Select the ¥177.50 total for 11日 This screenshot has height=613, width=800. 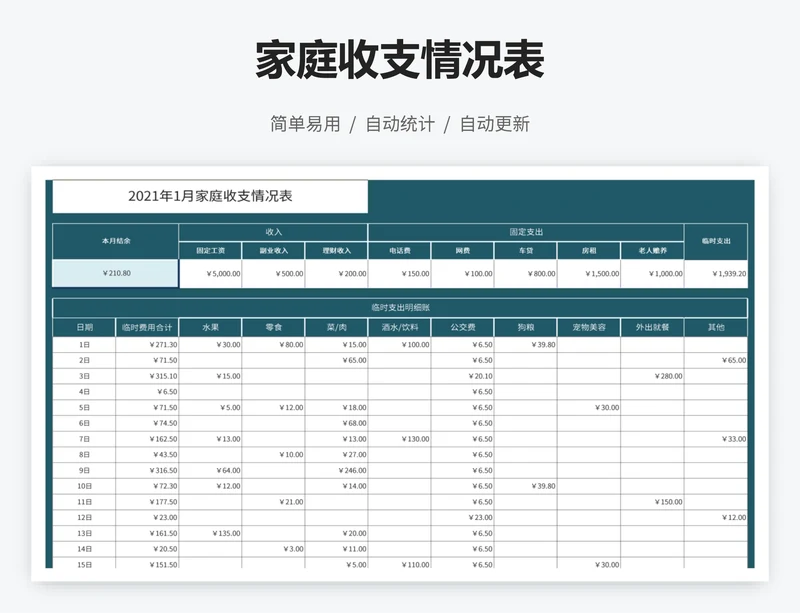coord(147,502)
